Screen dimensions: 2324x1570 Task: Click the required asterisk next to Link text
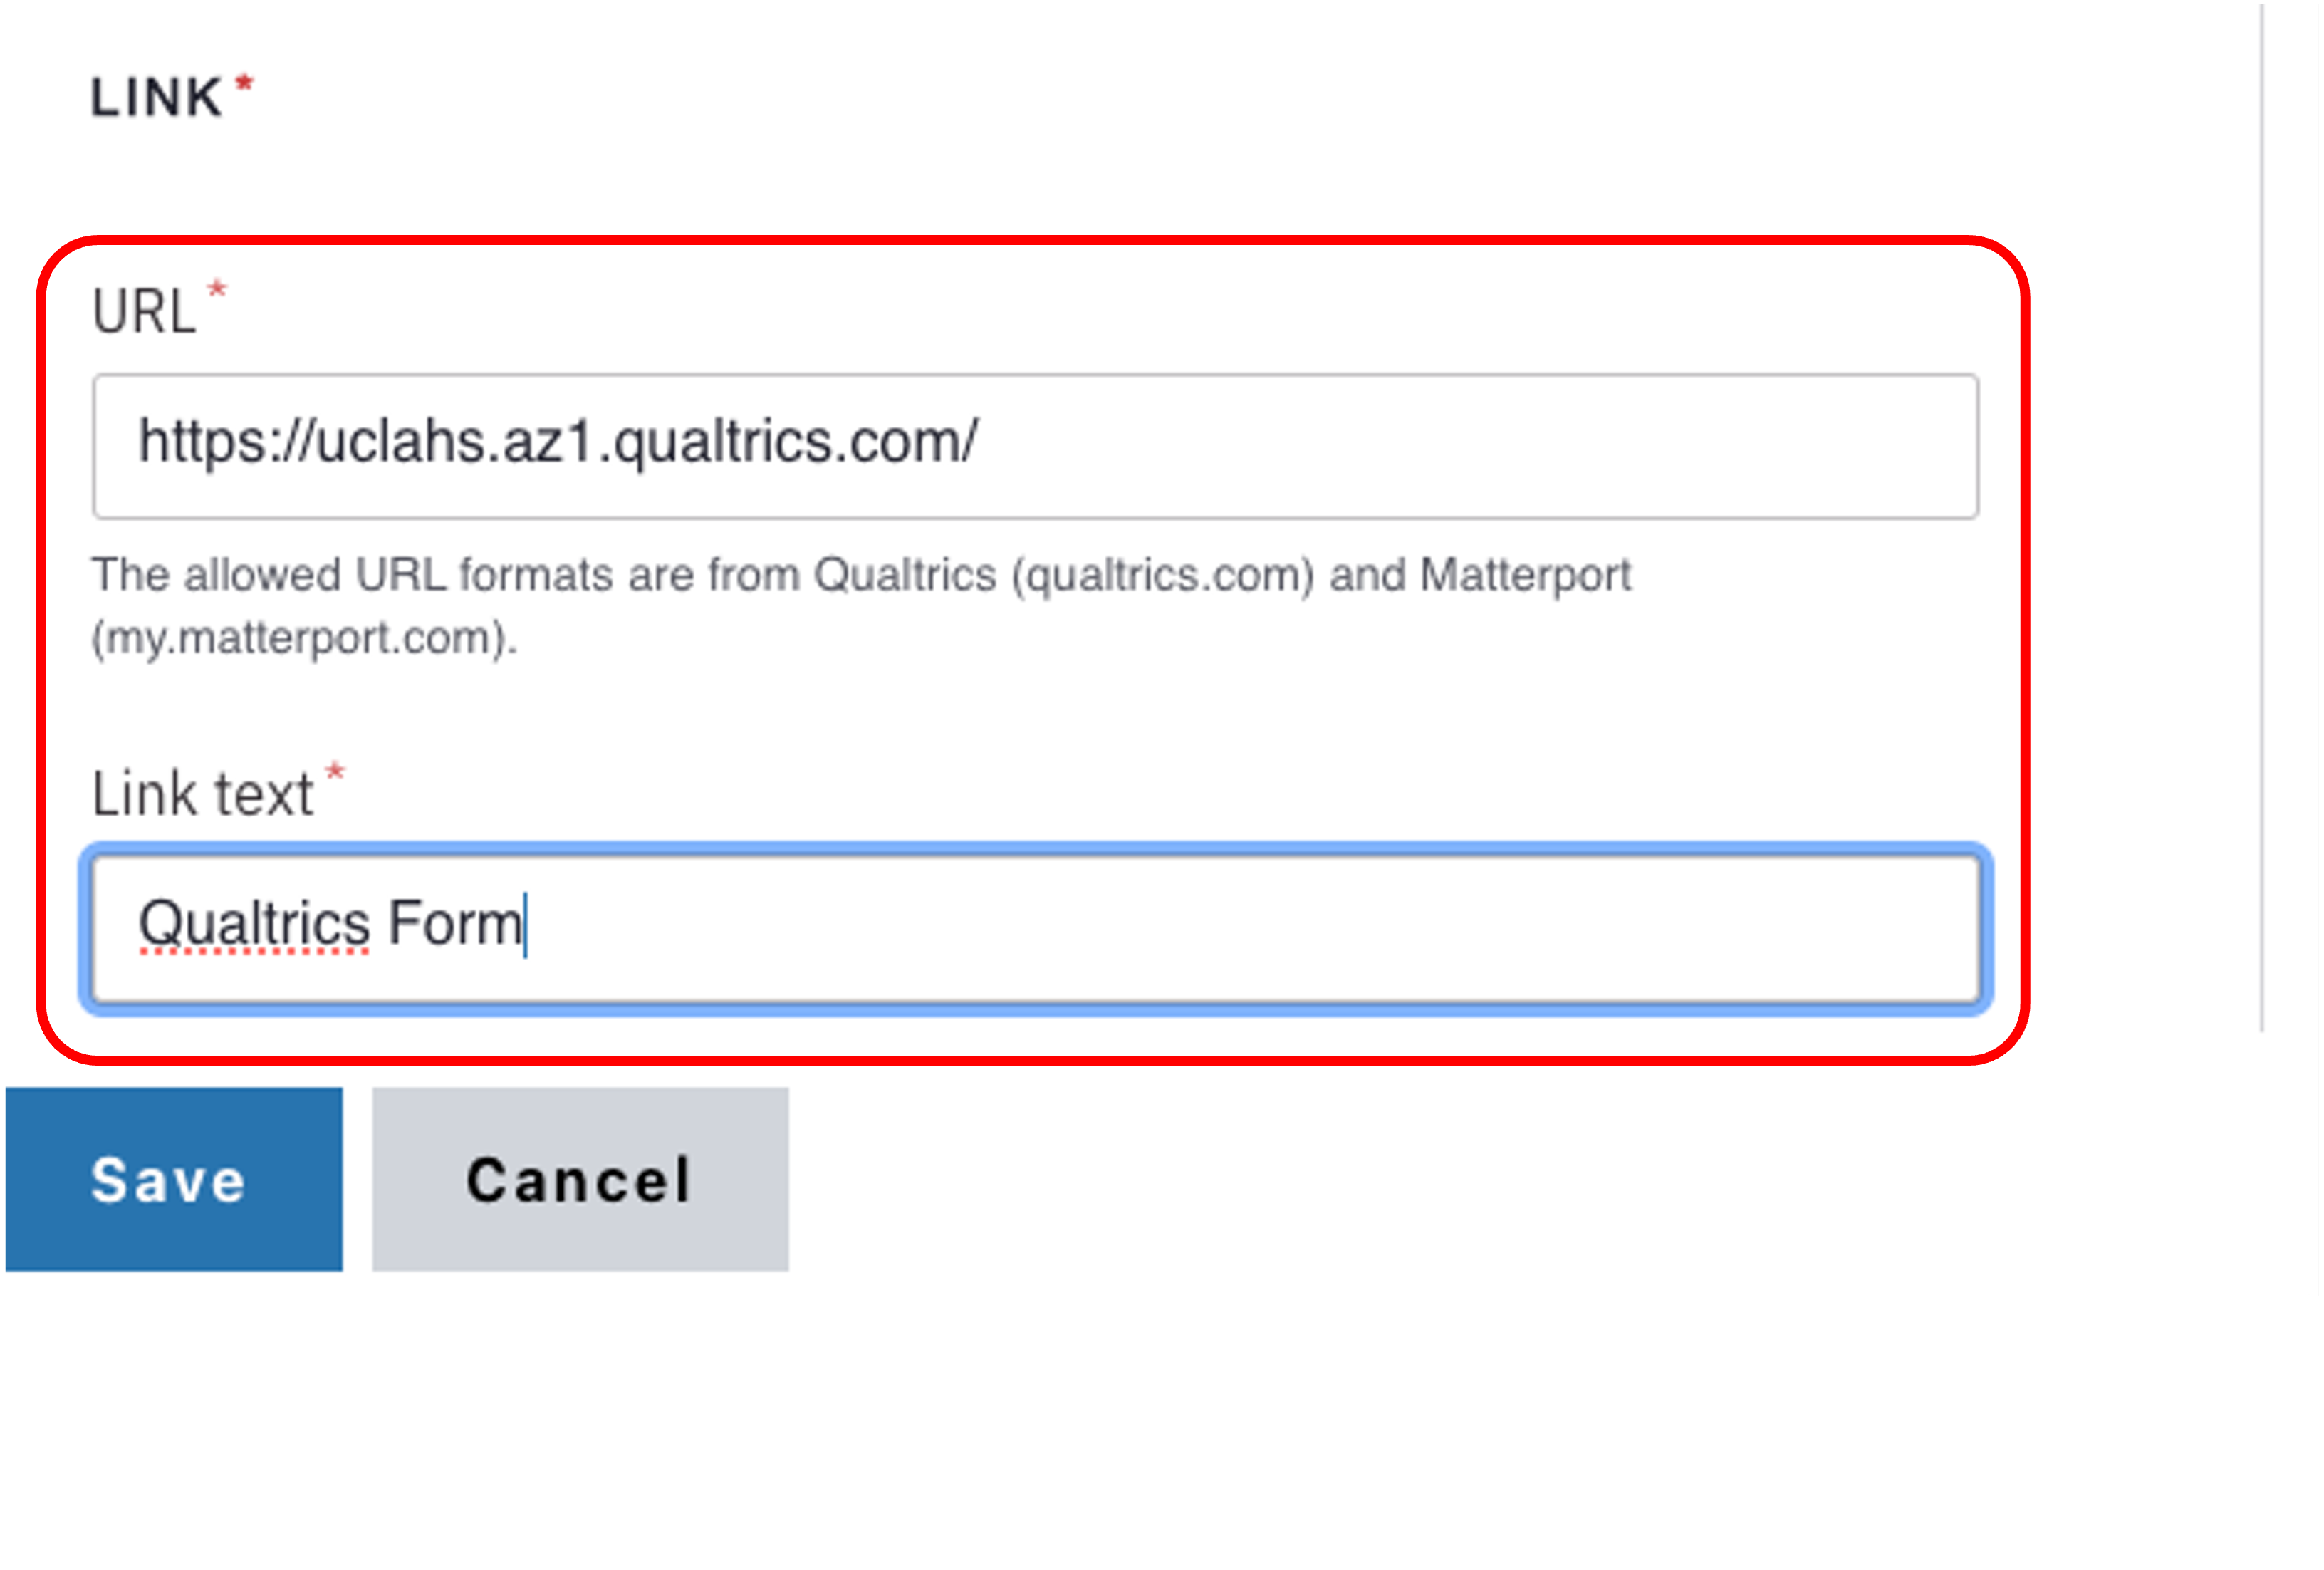335,773
